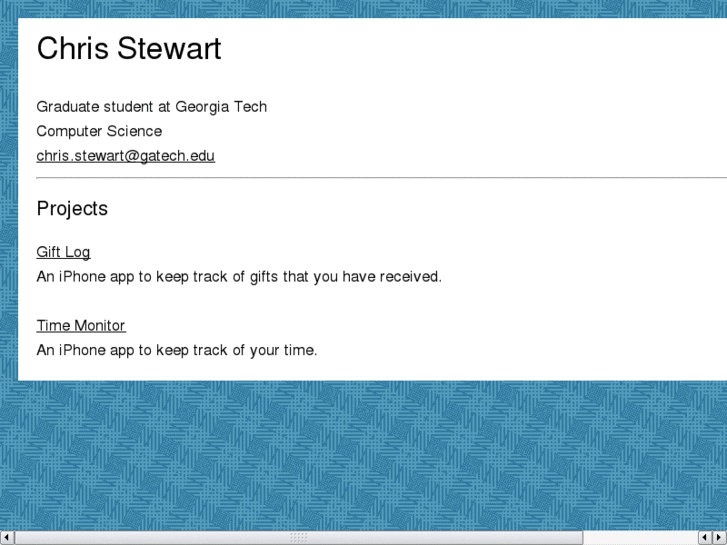Click the 'Graduate student at Georgia Tech' line
The height and width of the screenshot is (545, 727).
click(151, 107)
